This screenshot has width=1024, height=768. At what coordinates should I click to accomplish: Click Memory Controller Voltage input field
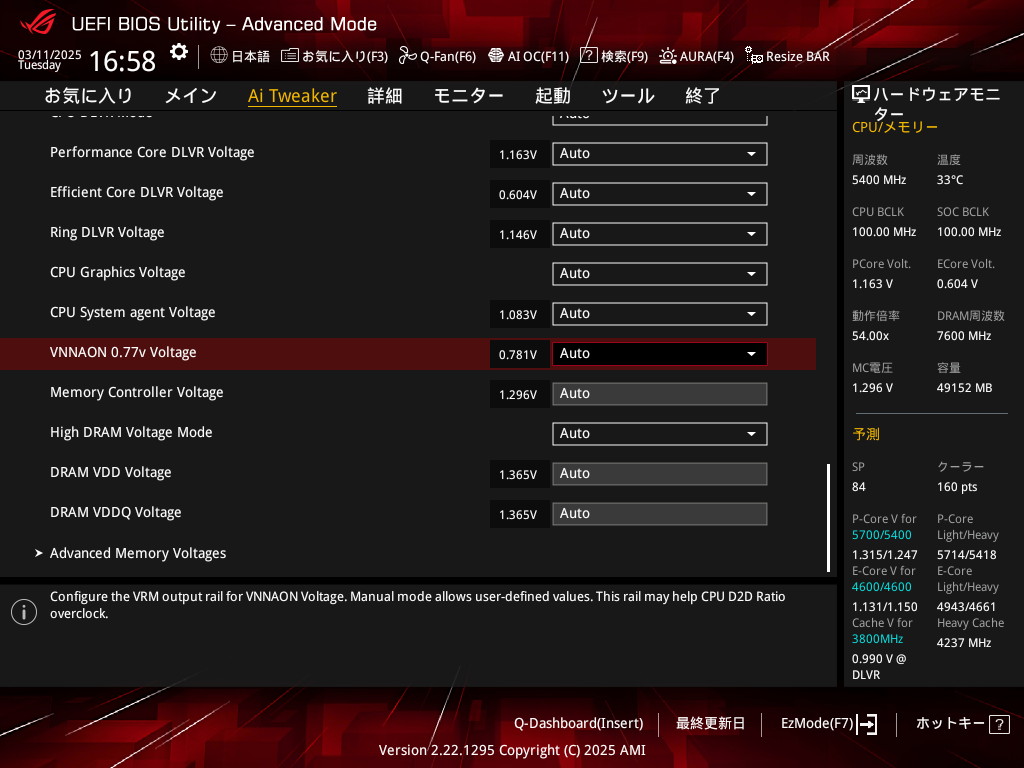(x=660, y=394)
